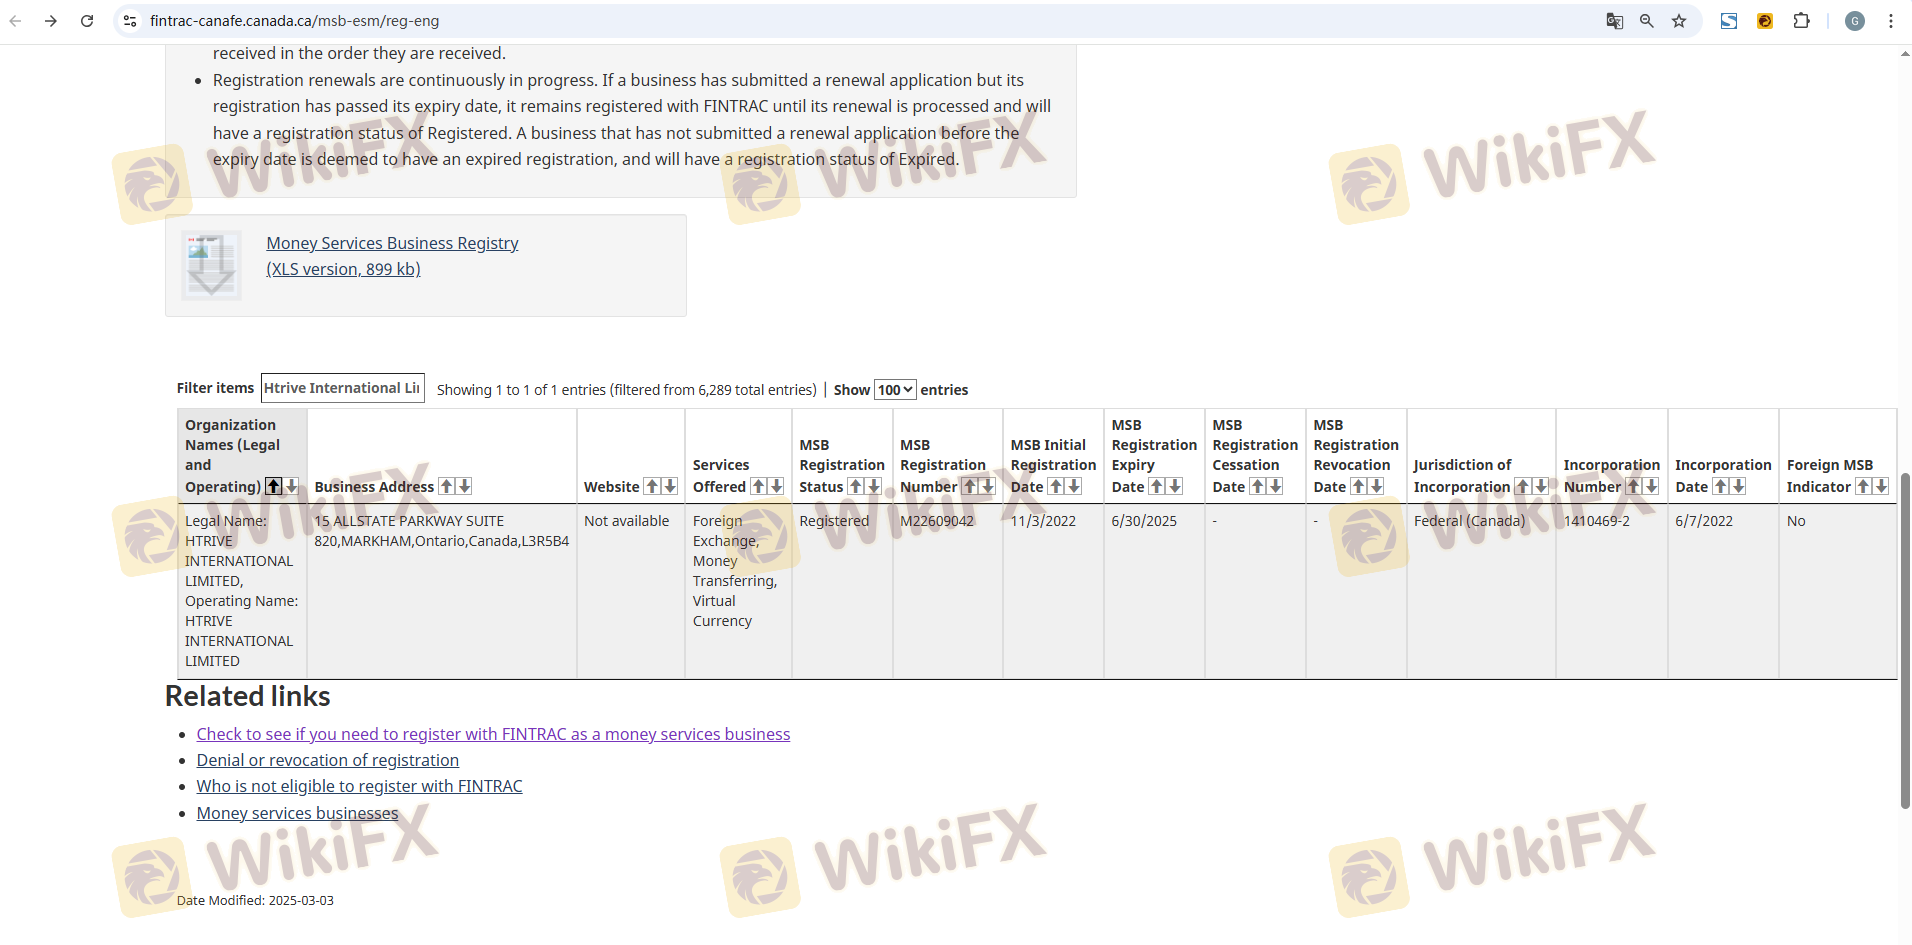Reload the page with browser refresh icon
The height and width of the screenshot is (945, 1912).
[x=87, y=21]
